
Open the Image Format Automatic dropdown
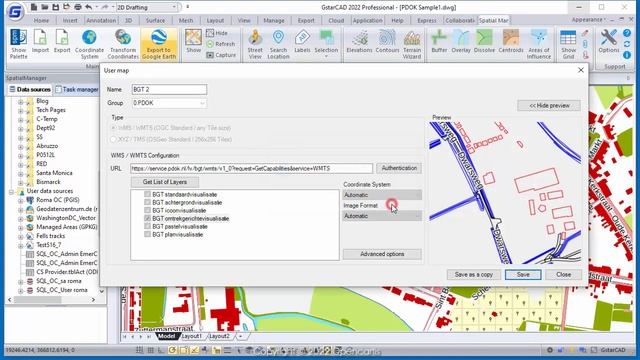pyautogui.click(x=382, y=216)
